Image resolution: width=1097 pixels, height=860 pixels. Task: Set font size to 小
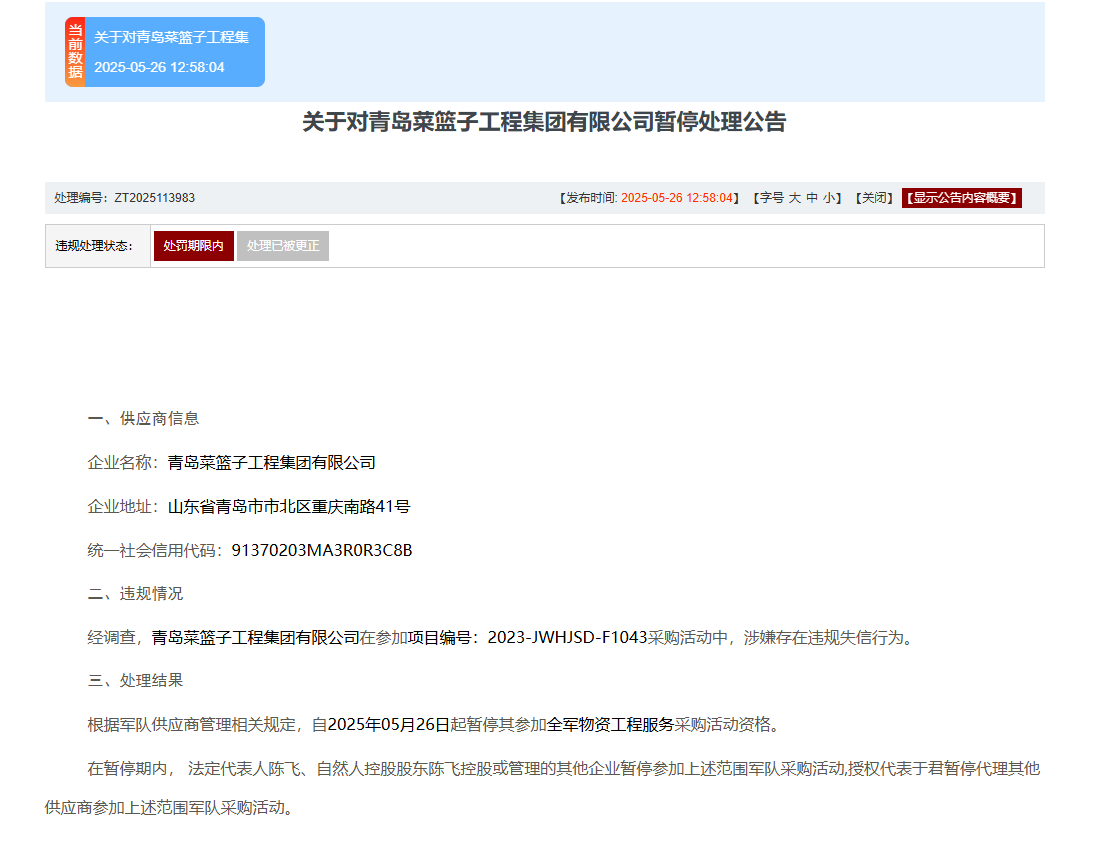pyautogui.click(x=829, y=198)
